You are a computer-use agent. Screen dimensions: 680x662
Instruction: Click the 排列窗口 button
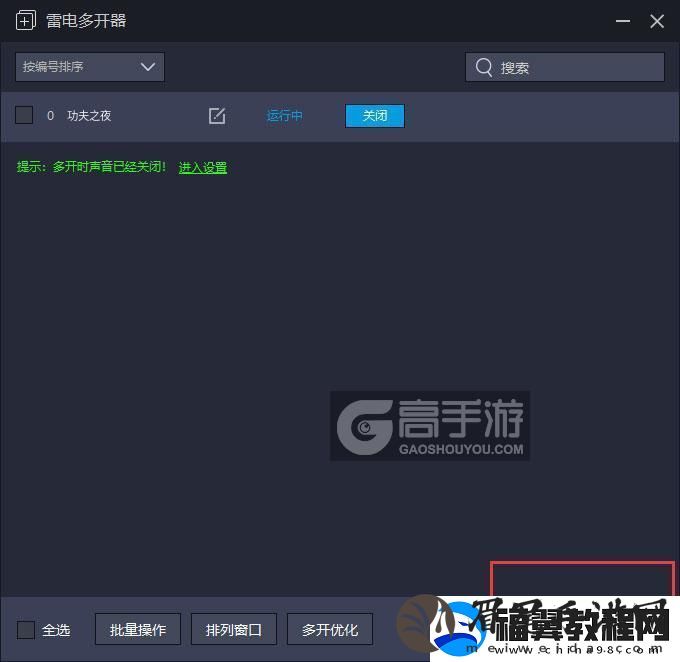click(x=234, y=629)
